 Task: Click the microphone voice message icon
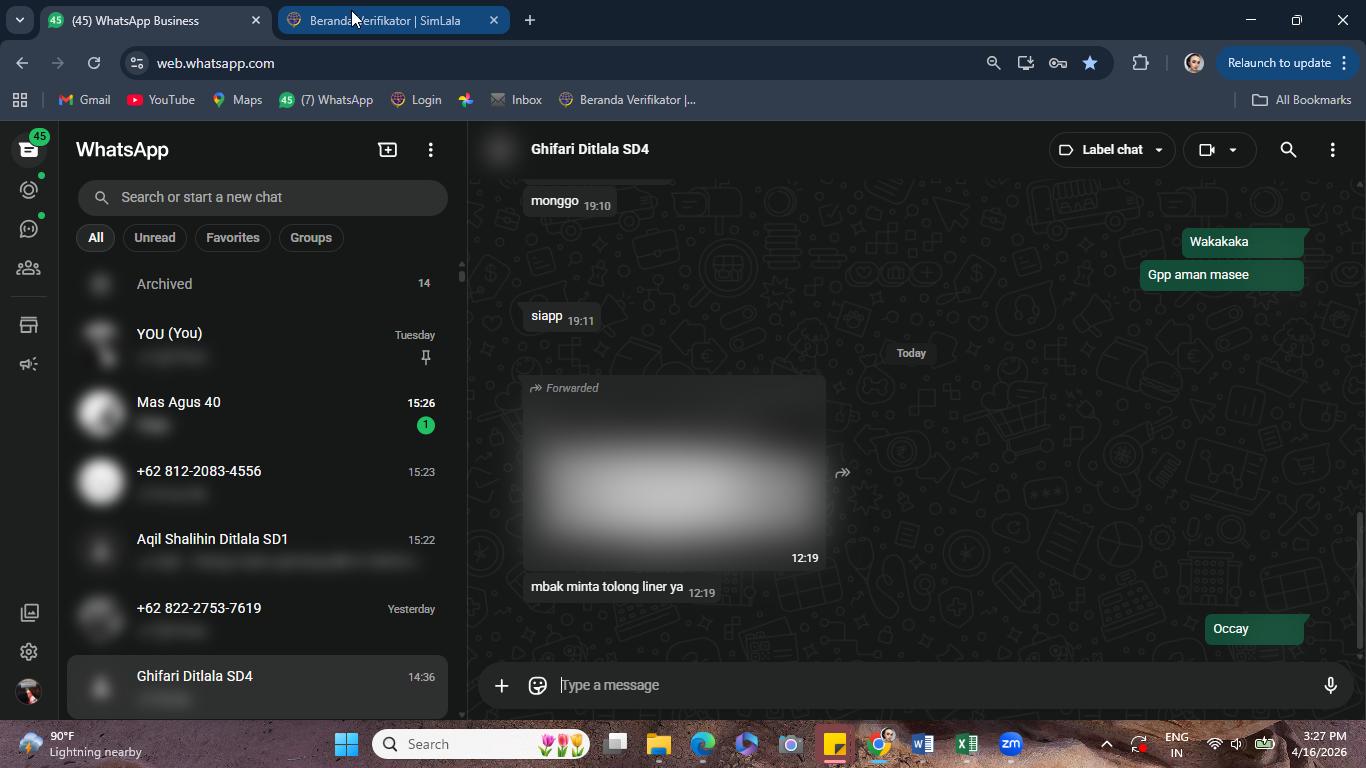[x=1330, y=685]
